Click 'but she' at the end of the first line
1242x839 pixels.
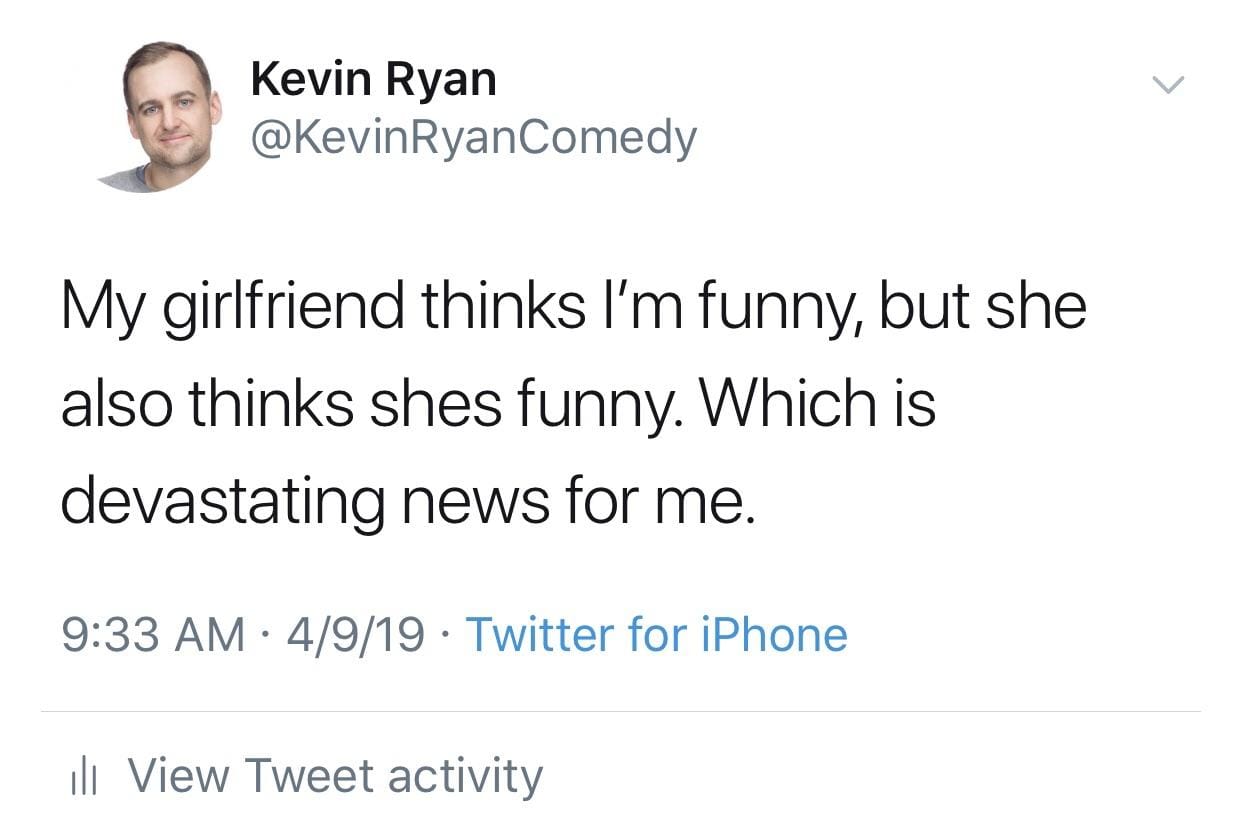pyautogui.click(x=982, y=306)
